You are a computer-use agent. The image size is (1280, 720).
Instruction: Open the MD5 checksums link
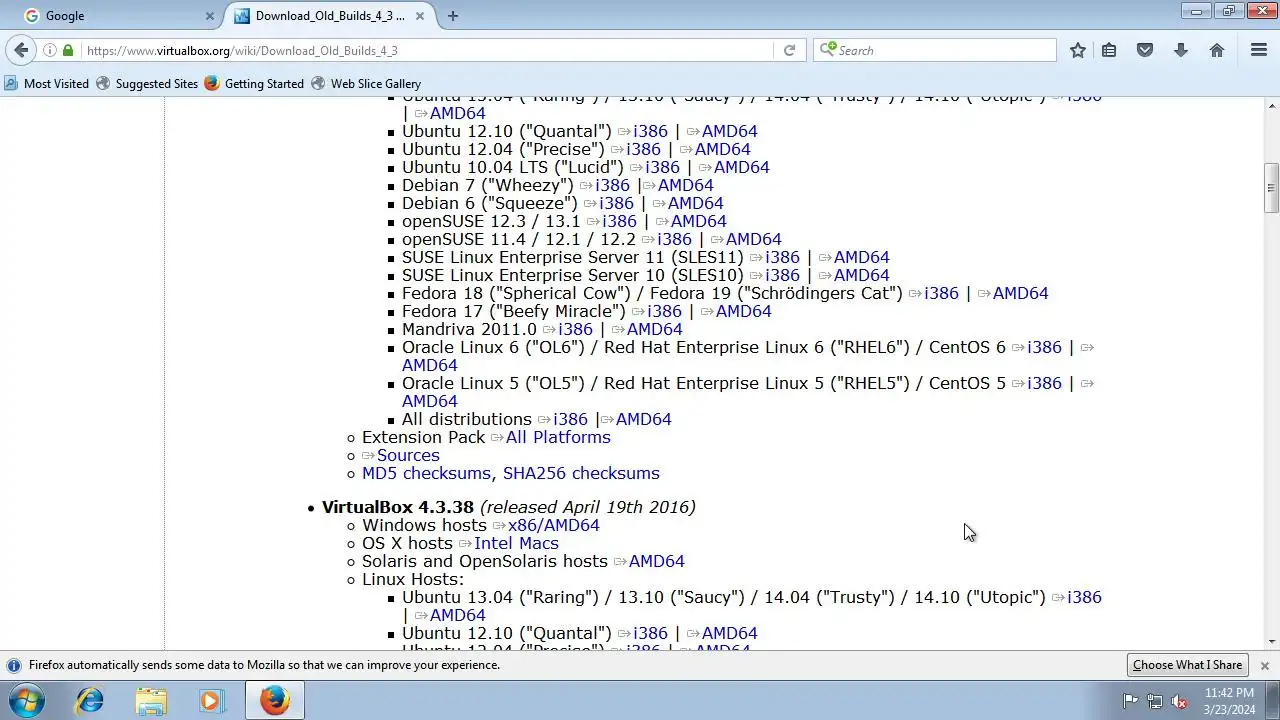[426, 473]
